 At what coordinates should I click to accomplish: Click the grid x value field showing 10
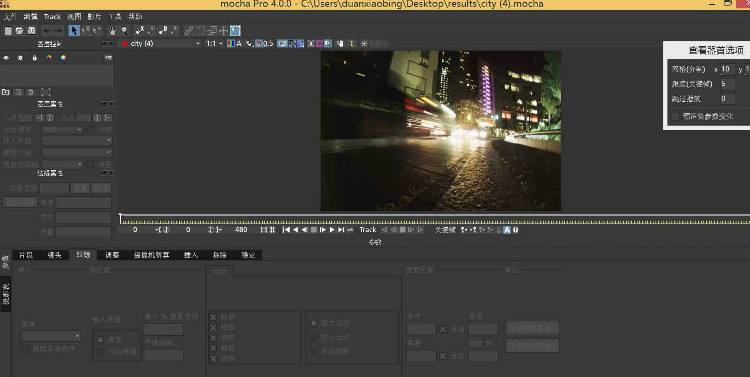pos(727,69)
